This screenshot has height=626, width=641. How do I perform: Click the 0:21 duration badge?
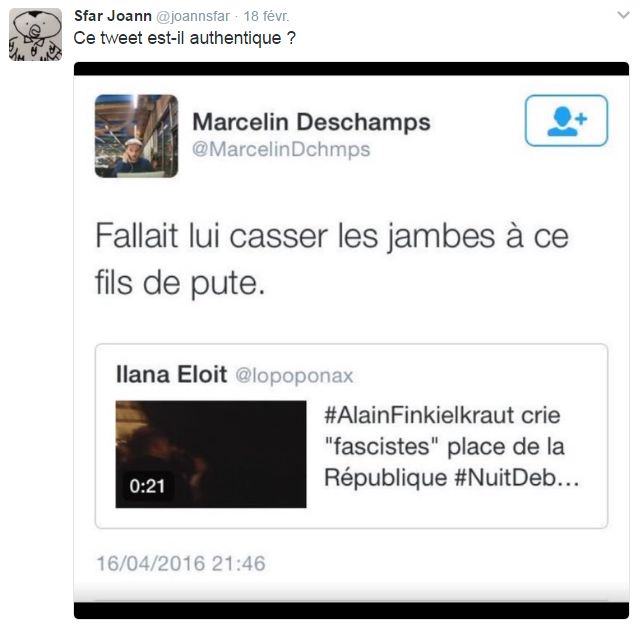click(147, 486)
